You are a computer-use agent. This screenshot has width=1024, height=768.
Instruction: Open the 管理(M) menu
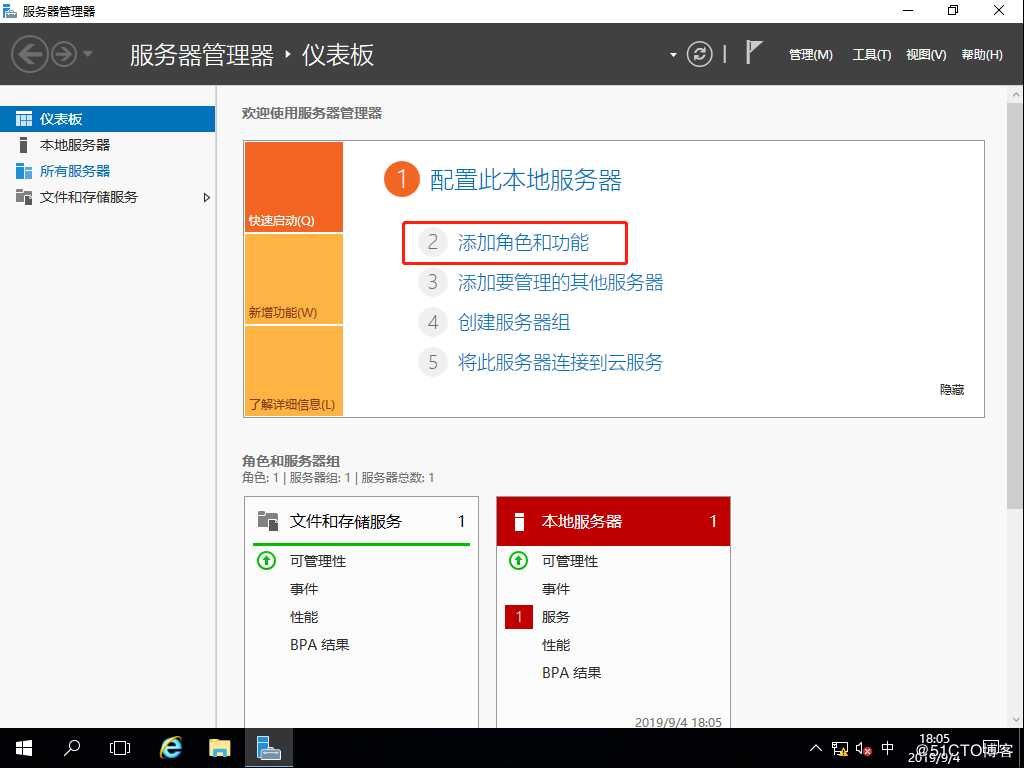point(810,55)
